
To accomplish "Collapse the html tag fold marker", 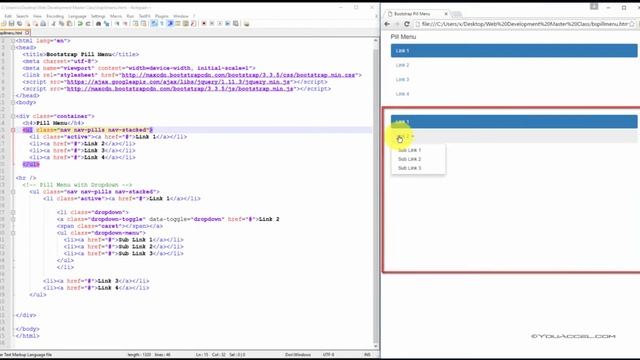I will (13, 41).
